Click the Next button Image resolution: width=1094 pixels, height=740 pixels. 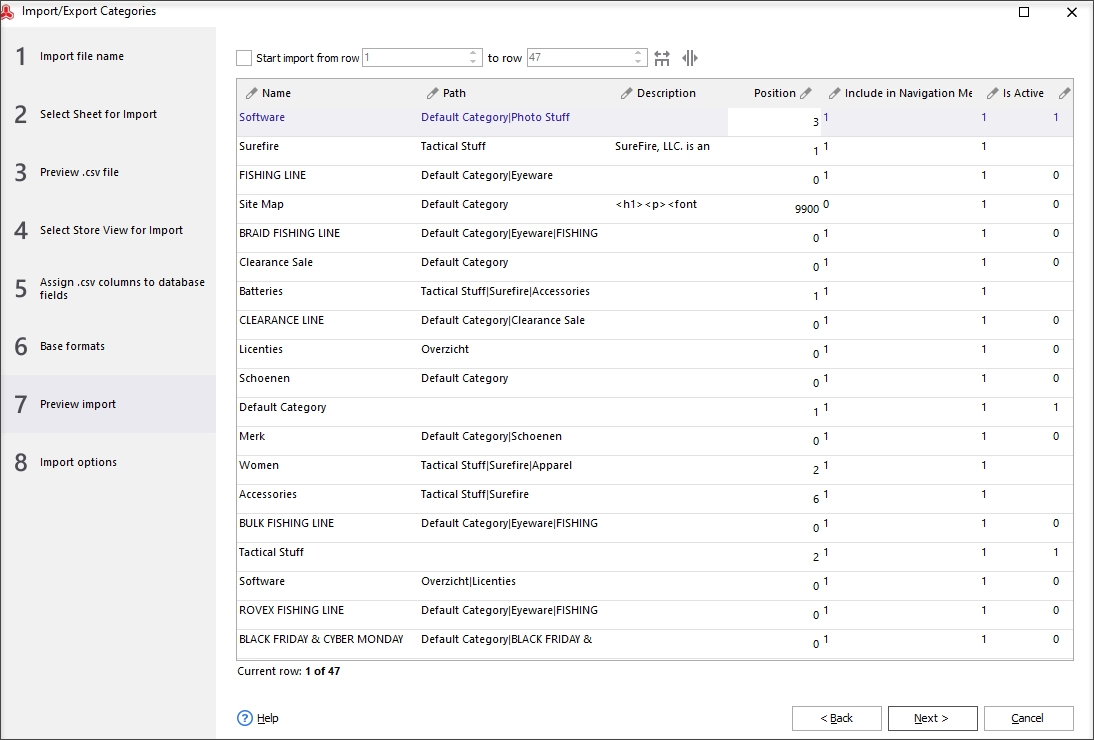(x=932, y=718)
